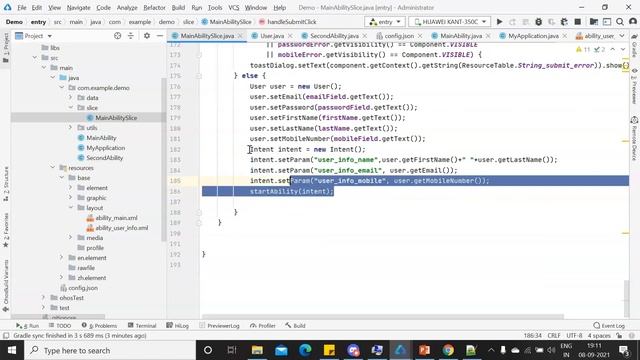Change UTF-8 file encoding in status bar

point(574,336)
